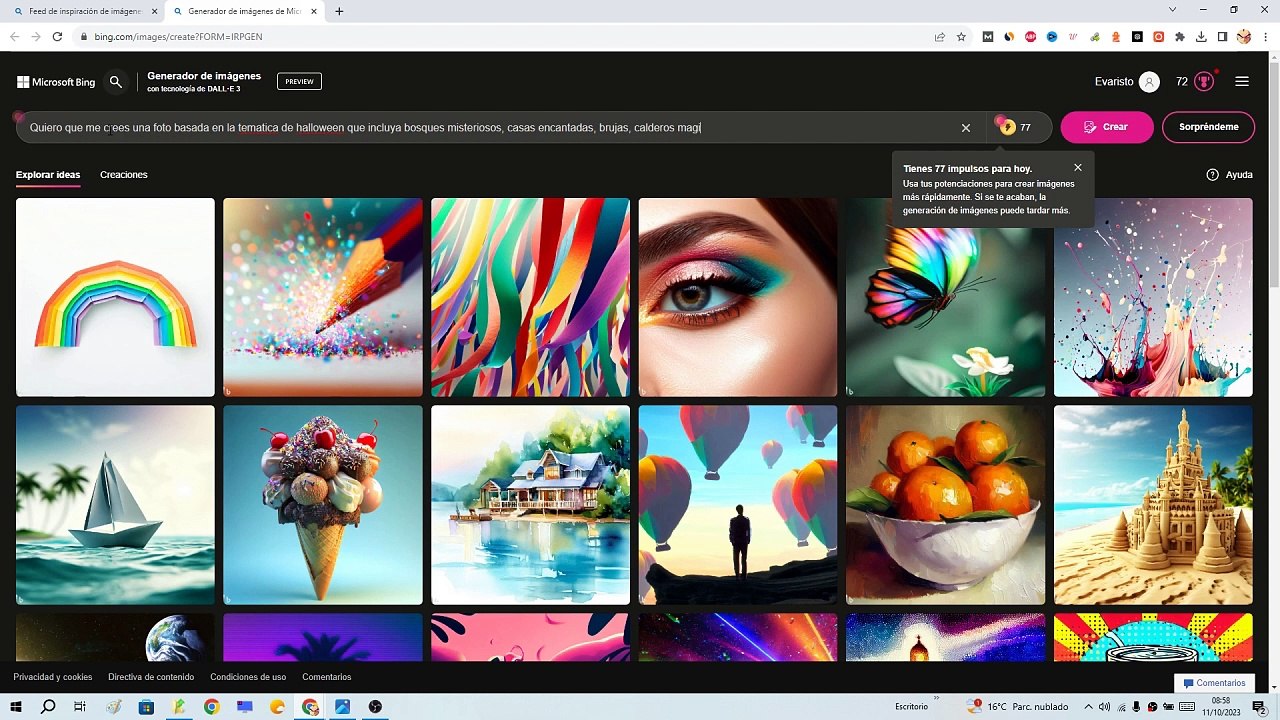Viewport: 1280px width, 720px height.
Task: Close the Feed de inspiración tab
Action: click(x=155, y=11)
